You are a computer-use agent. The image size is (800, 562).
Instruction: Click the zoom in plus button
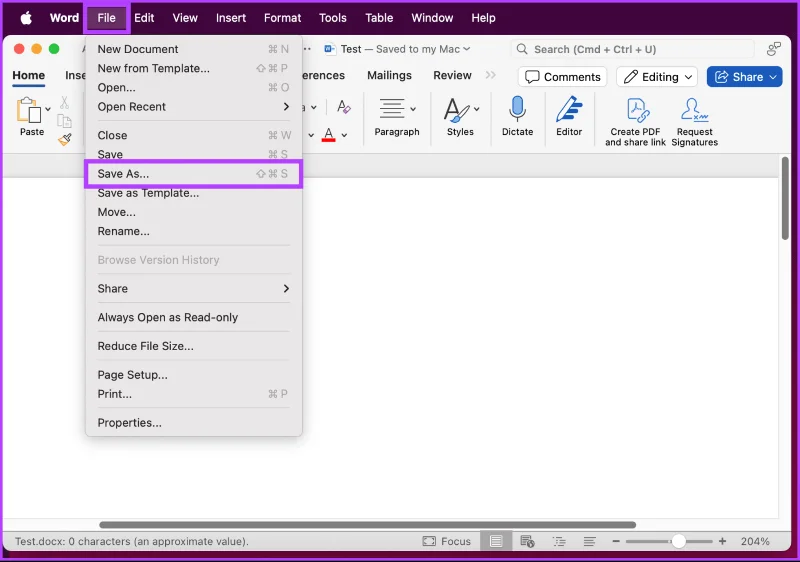(722, 541)
